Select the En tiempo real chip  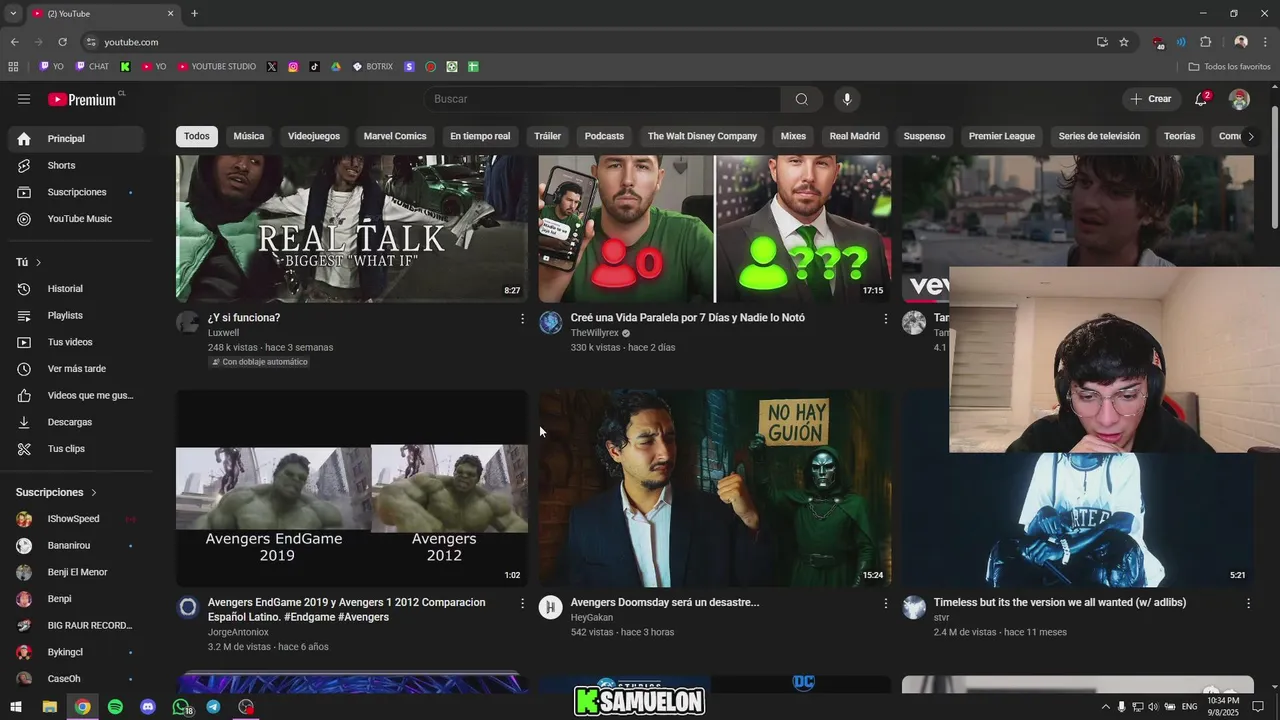[x=480, y=136]
